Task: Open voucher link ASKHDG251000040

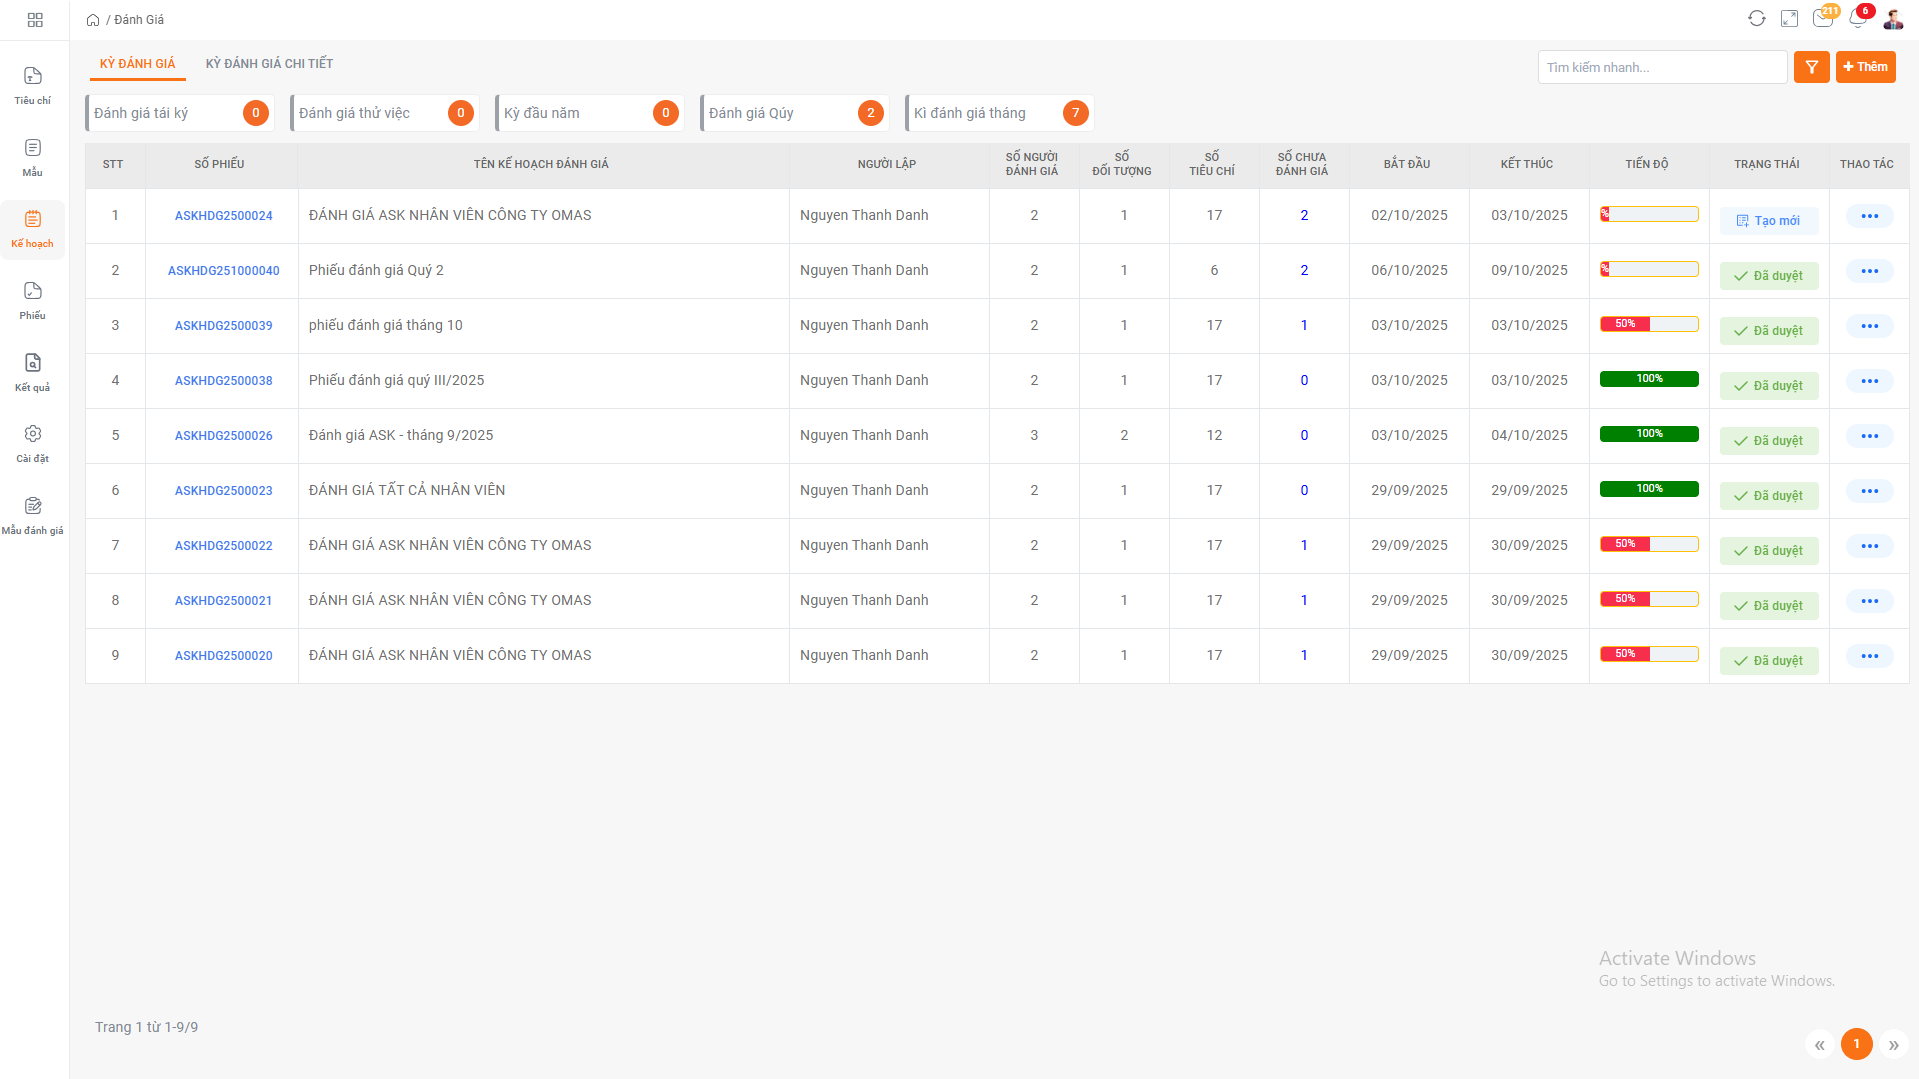Action: pos(223,271)
